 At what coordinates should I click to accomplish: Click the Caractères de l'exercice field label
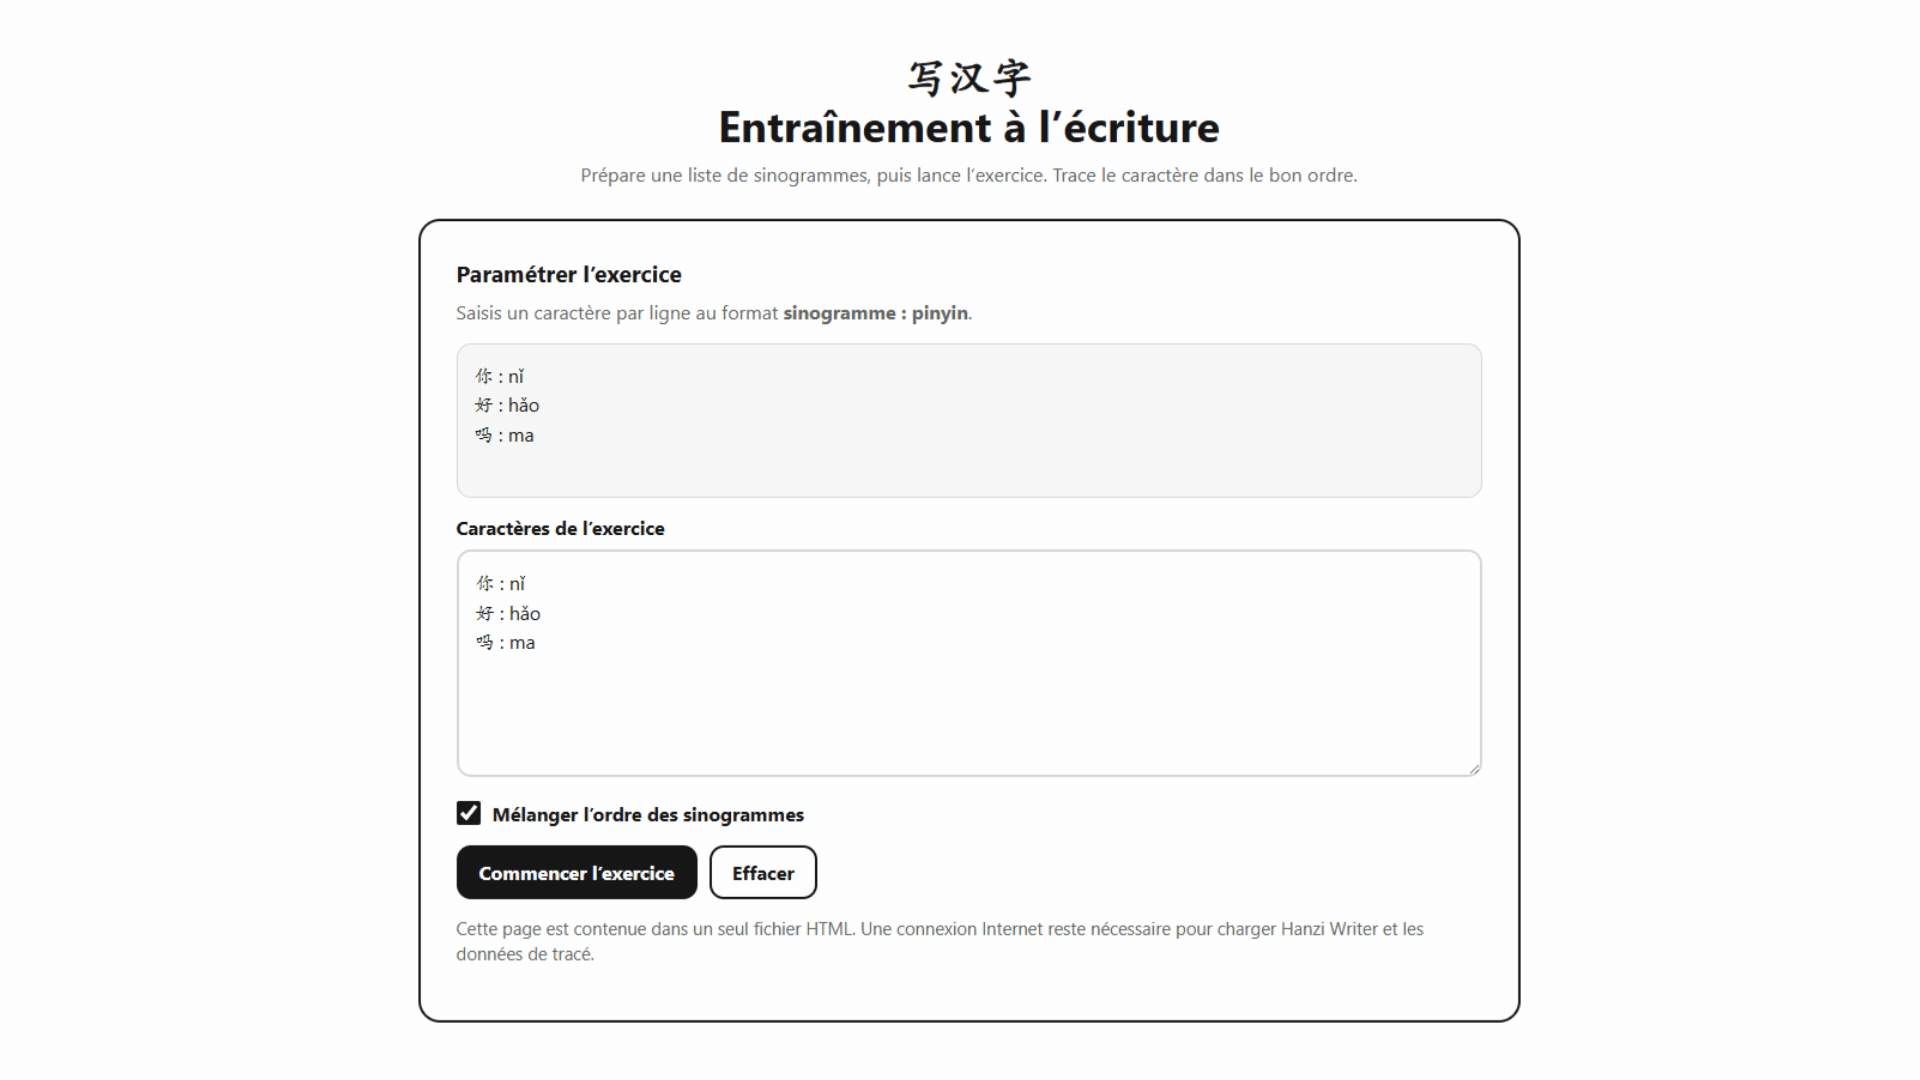(560, 528)
